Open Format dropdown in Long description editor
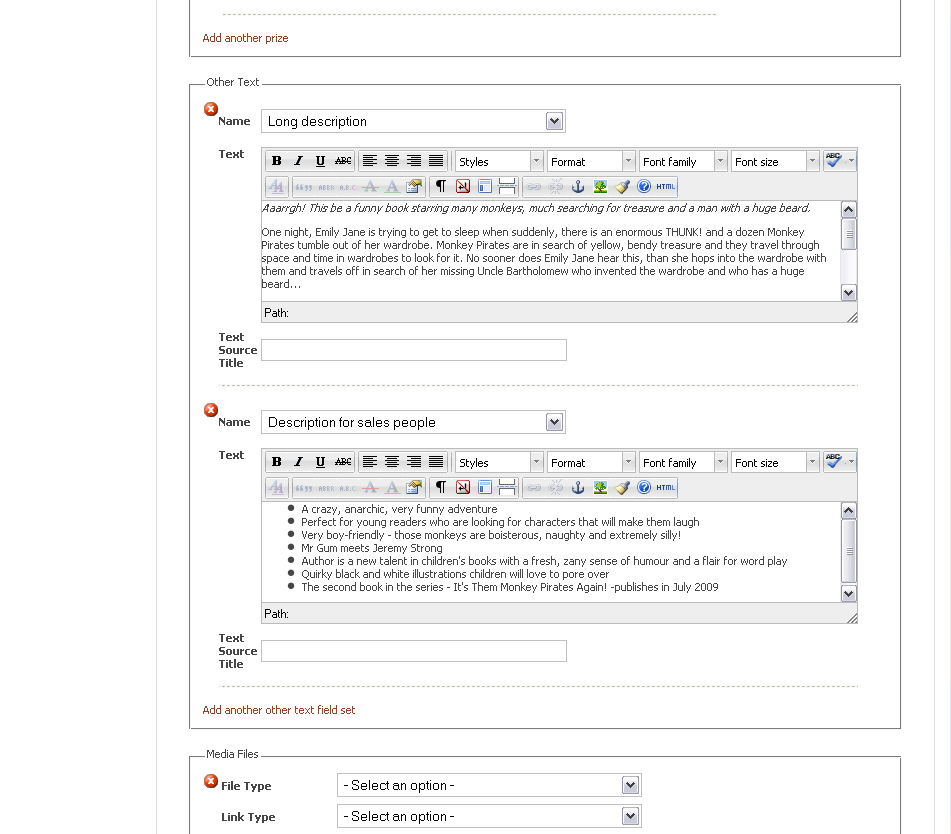Image resolution: width=951 pixels, height=834 pixels. click(591, 162)
